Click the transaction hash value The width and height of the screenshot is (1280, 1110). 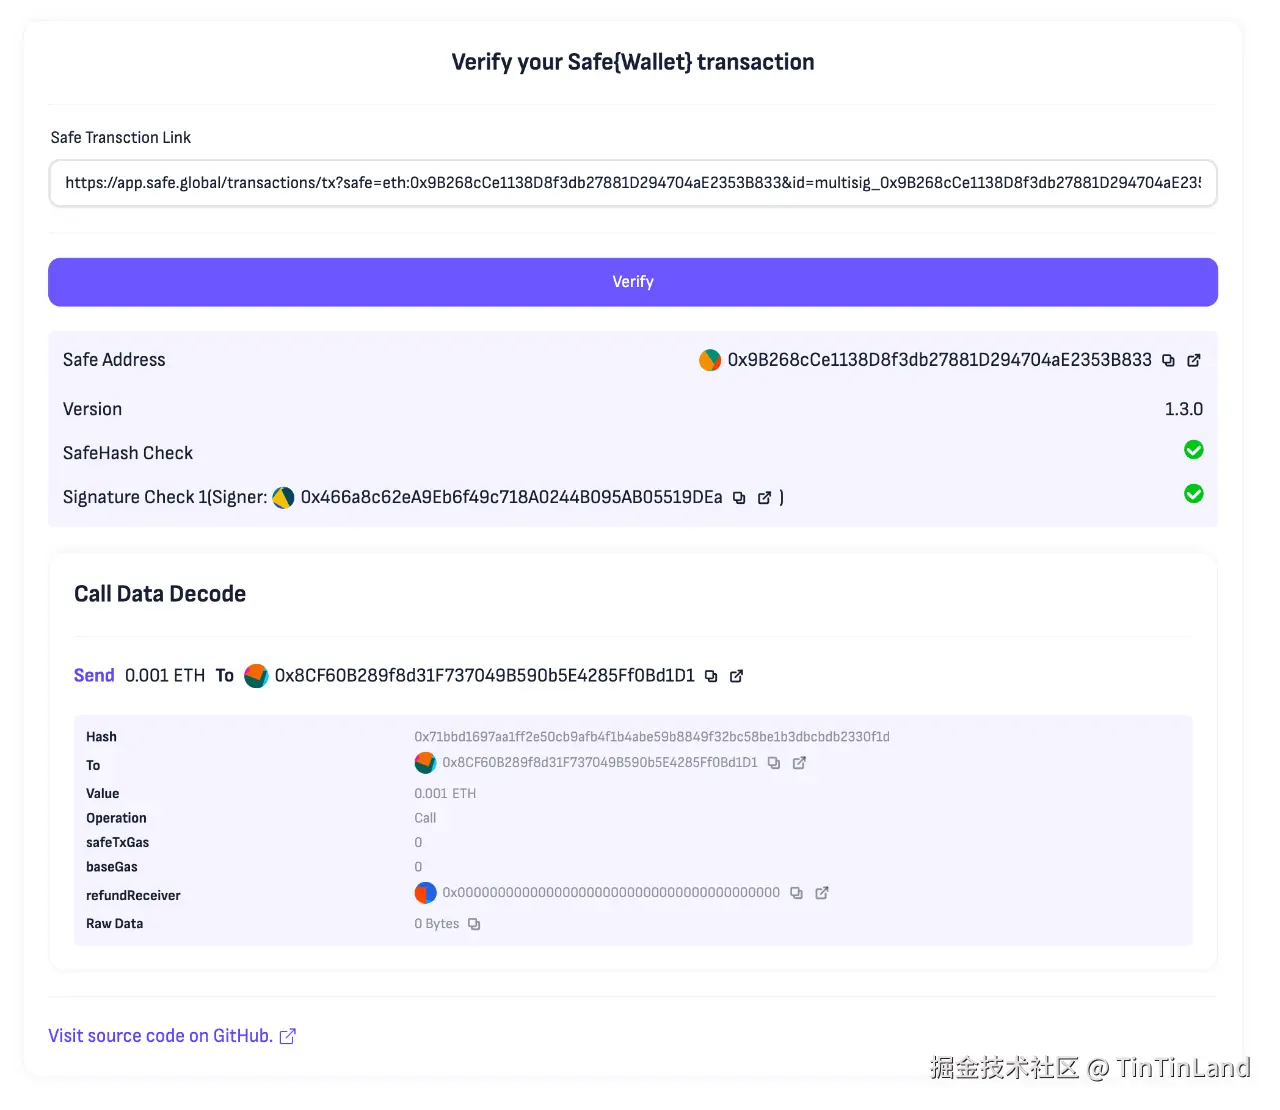[651, 737]
